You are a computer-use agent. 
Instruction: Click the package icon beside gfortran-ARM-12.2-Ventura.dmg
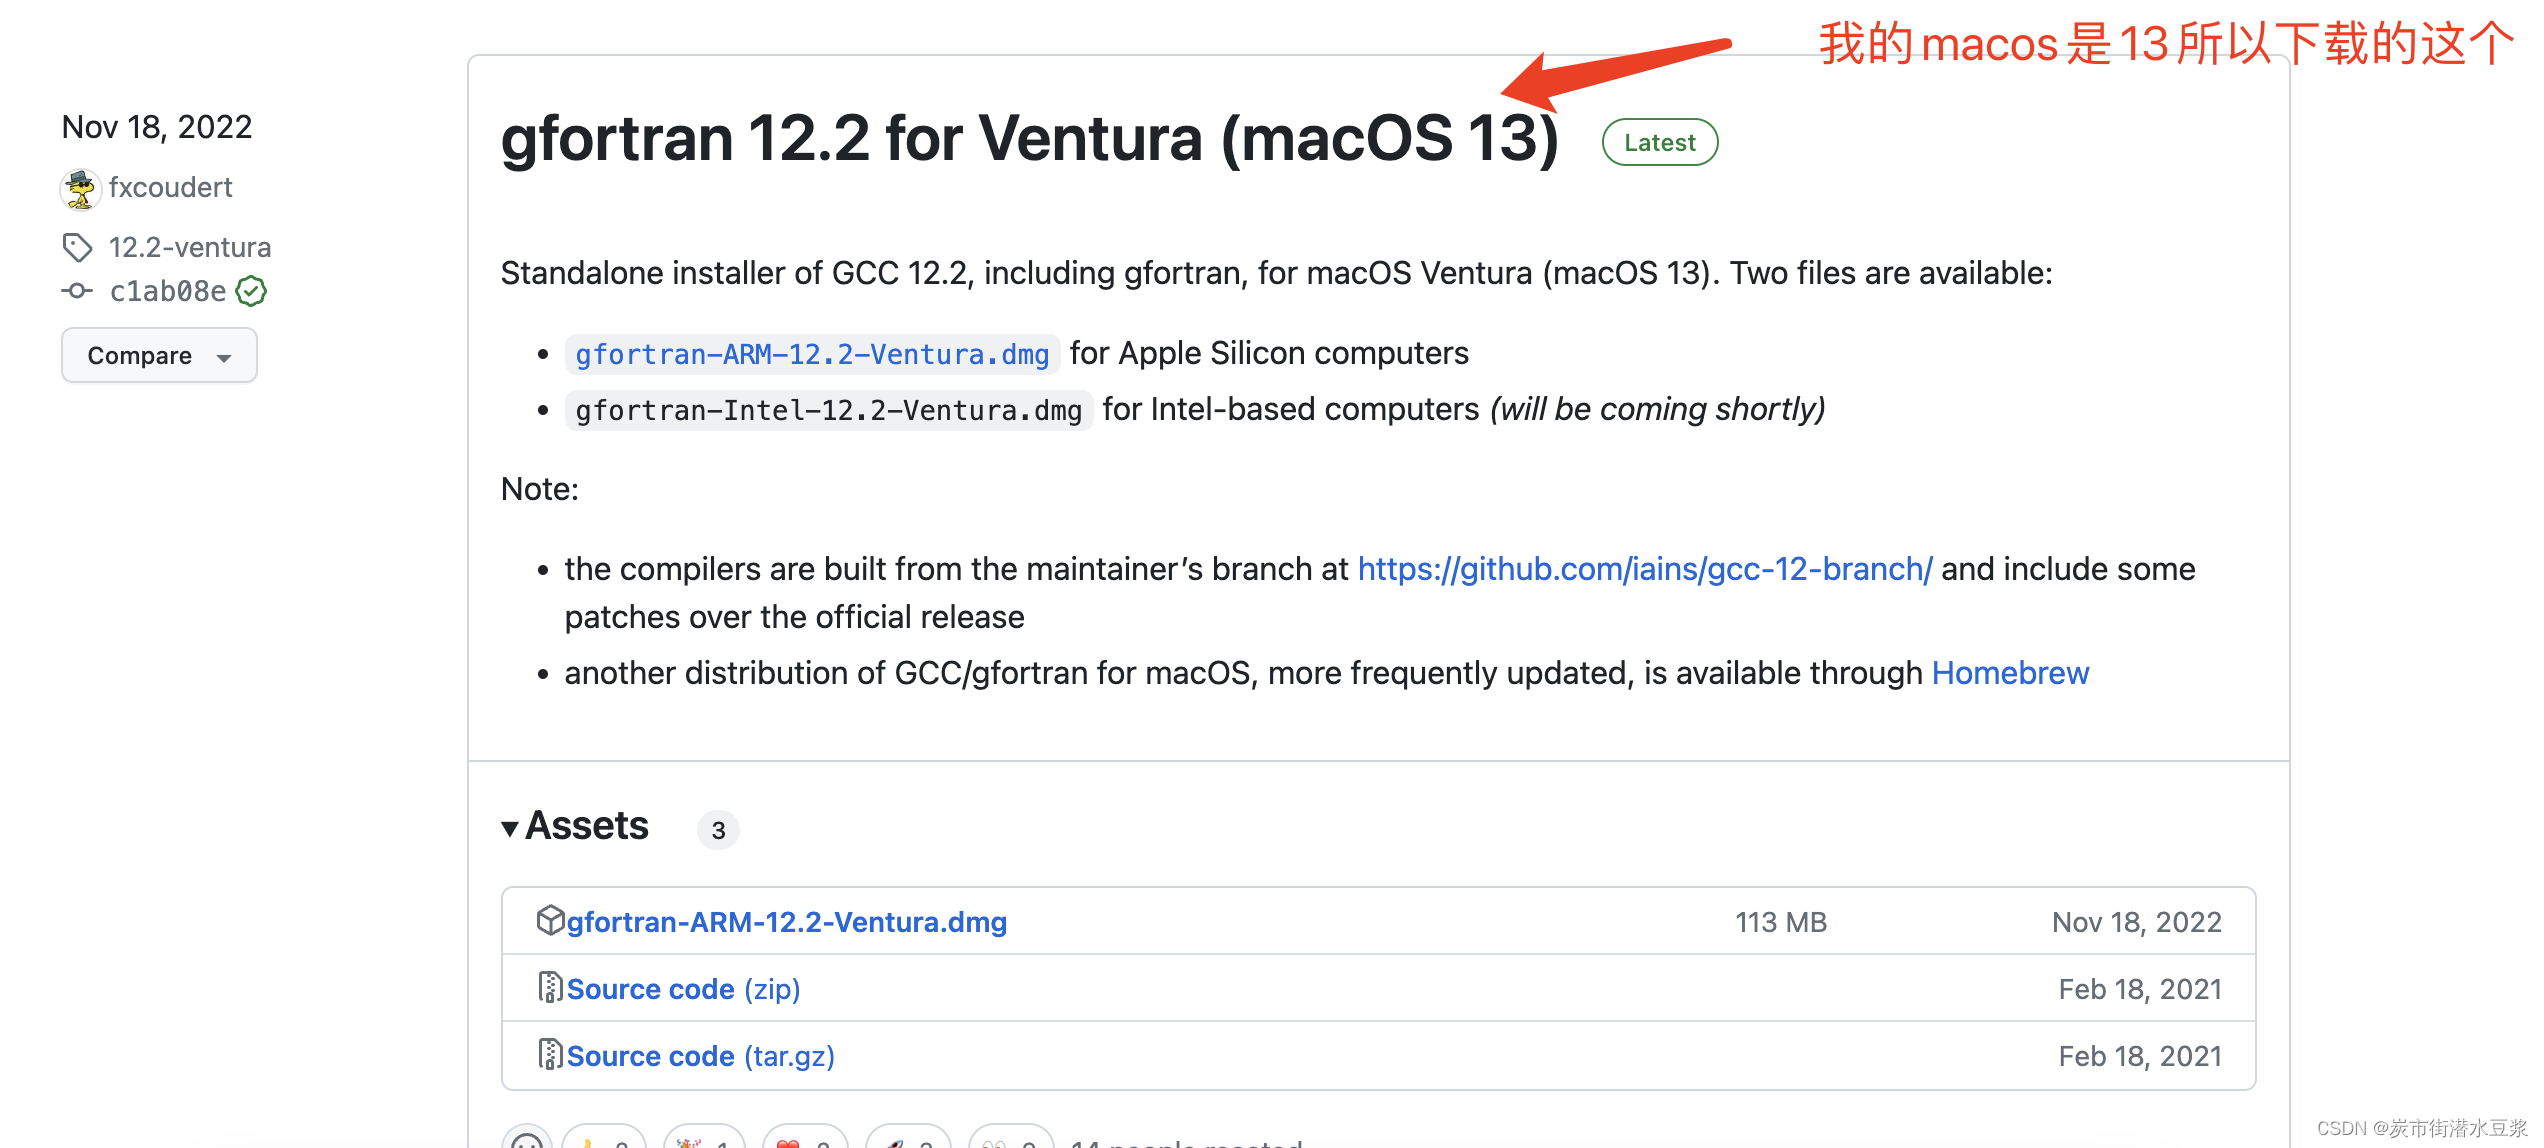pos(550,921)
